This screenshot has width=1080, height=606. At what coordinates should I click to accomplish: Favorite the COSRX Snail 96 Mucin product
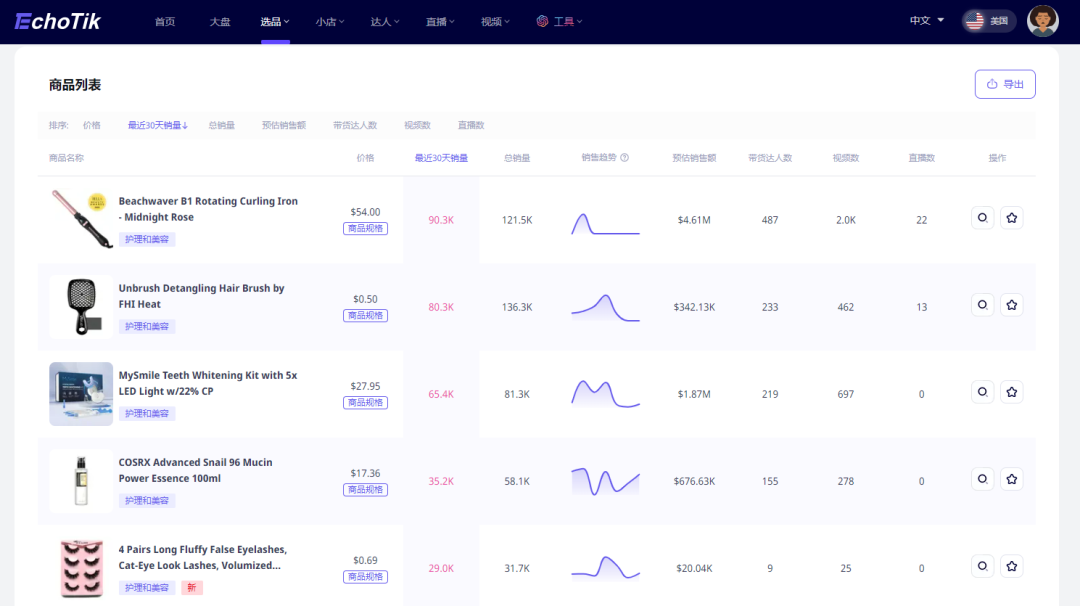point(1011,479)
